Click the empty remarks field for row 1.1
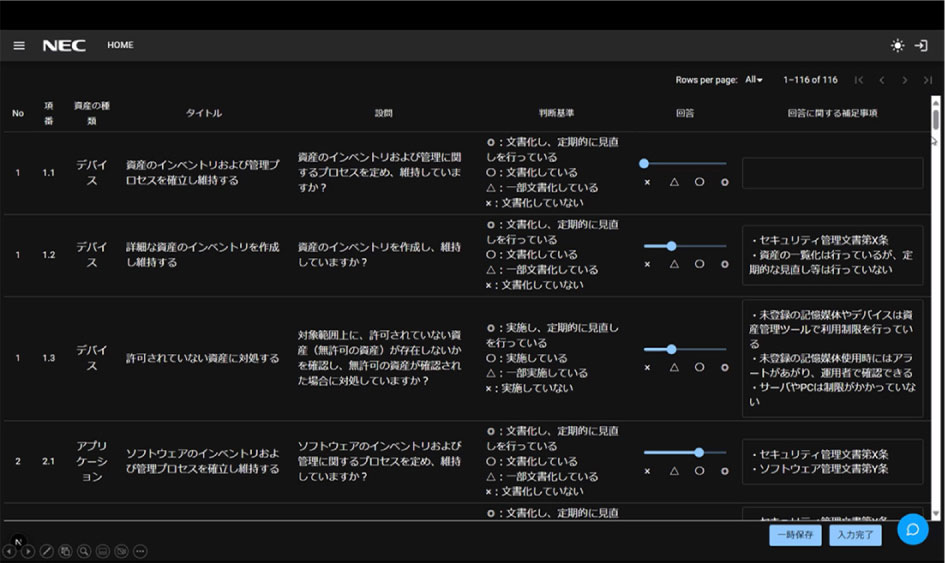The height and width of the screenshot is (563, 945). [832, 173]
